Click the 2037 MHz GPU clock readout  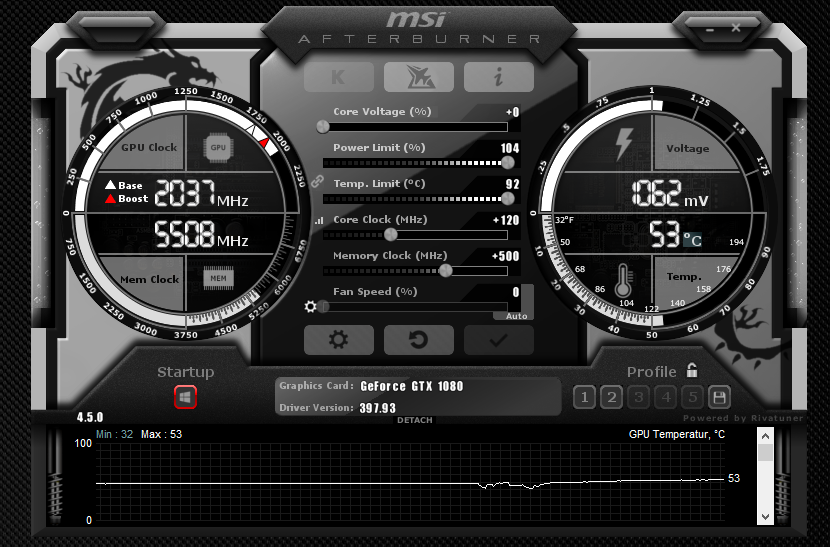(201, 193)
